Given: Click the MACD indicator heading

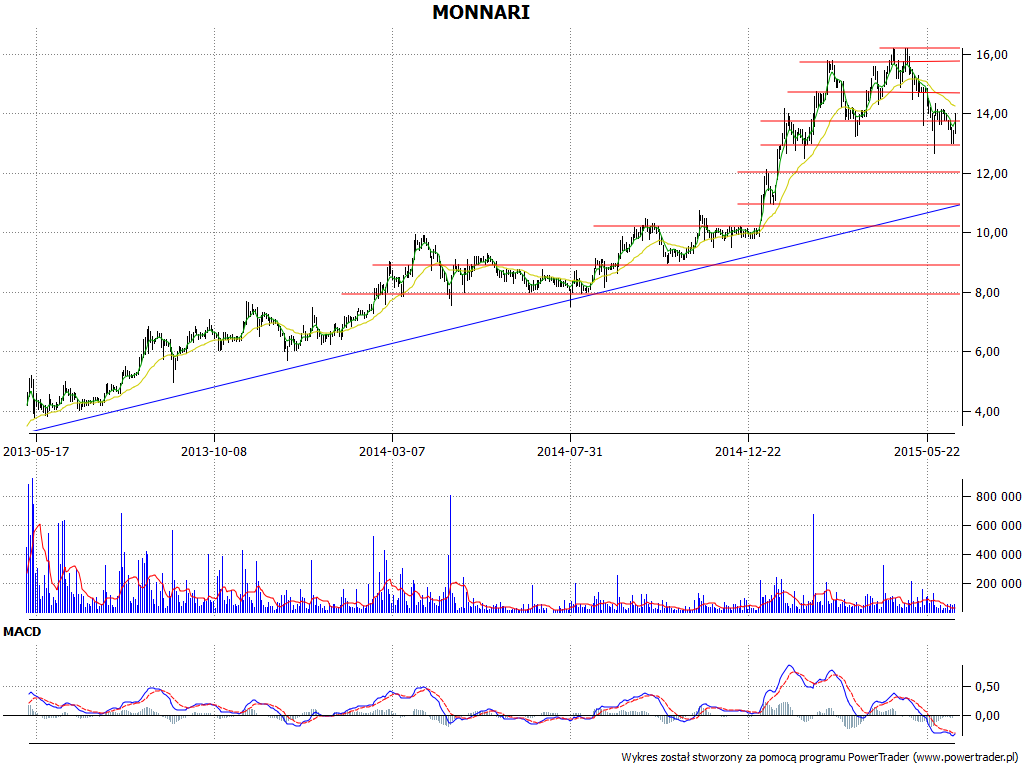Looking at the screenshot, I should tap(22, 632).
